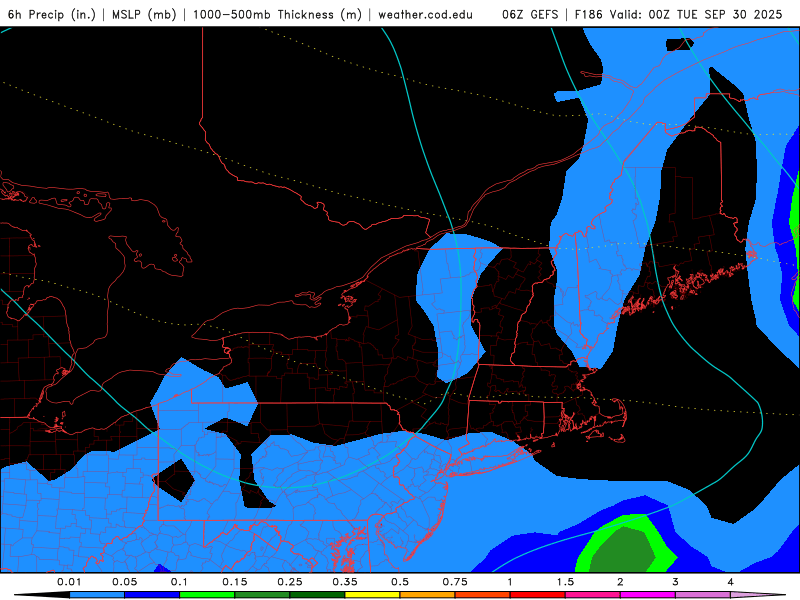Click the '06Z GEFS' model run label
This screenshot has height=600, width=800.
coord(530,14)
